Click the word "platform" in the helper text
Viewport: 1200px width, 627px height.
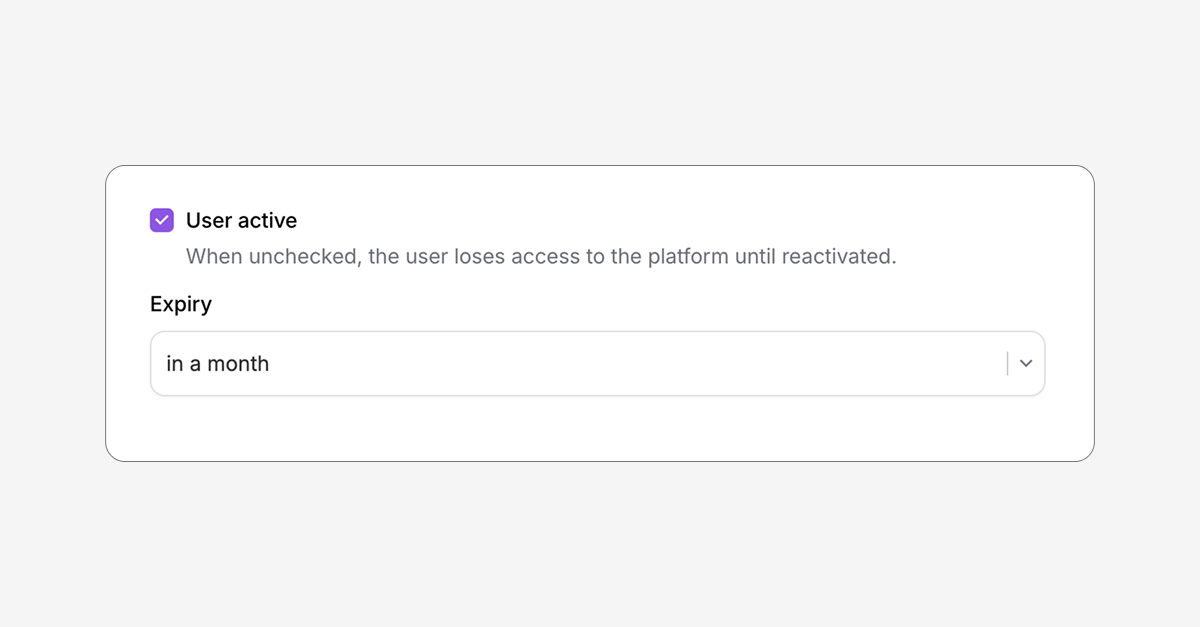(x=688, y=256)
